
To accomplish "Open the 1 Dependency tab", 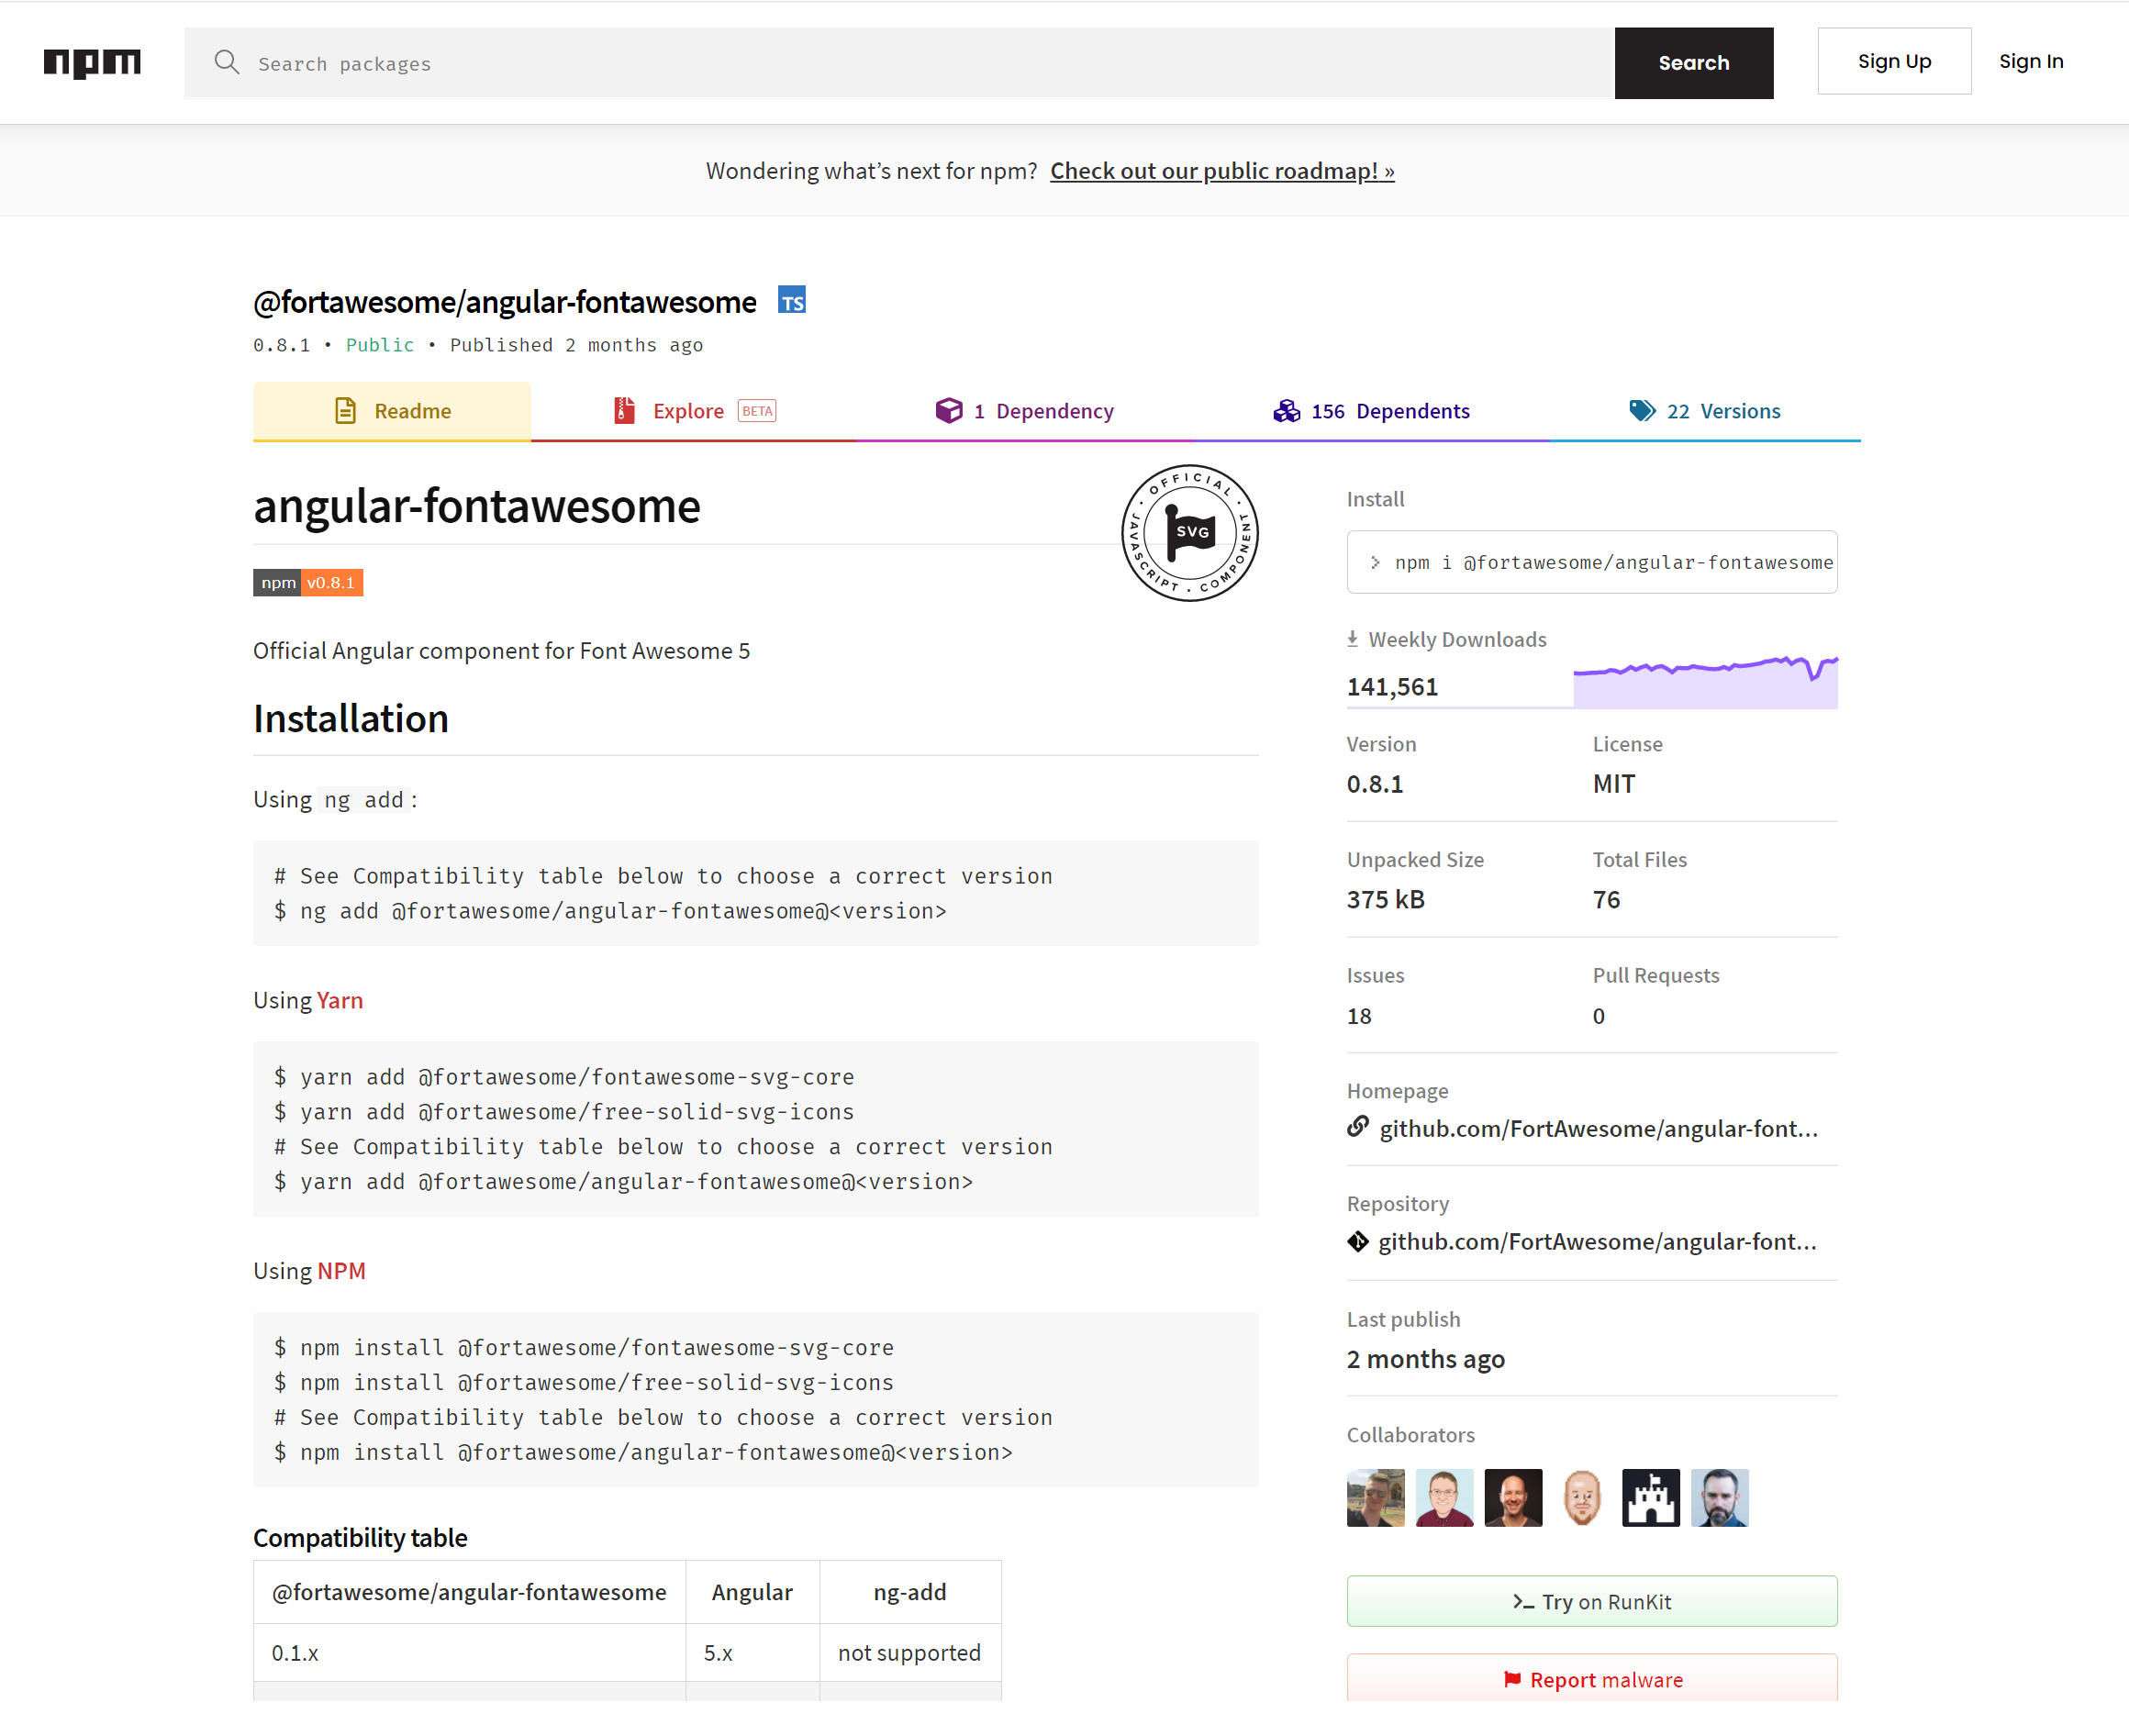I will pos(1024,411).
